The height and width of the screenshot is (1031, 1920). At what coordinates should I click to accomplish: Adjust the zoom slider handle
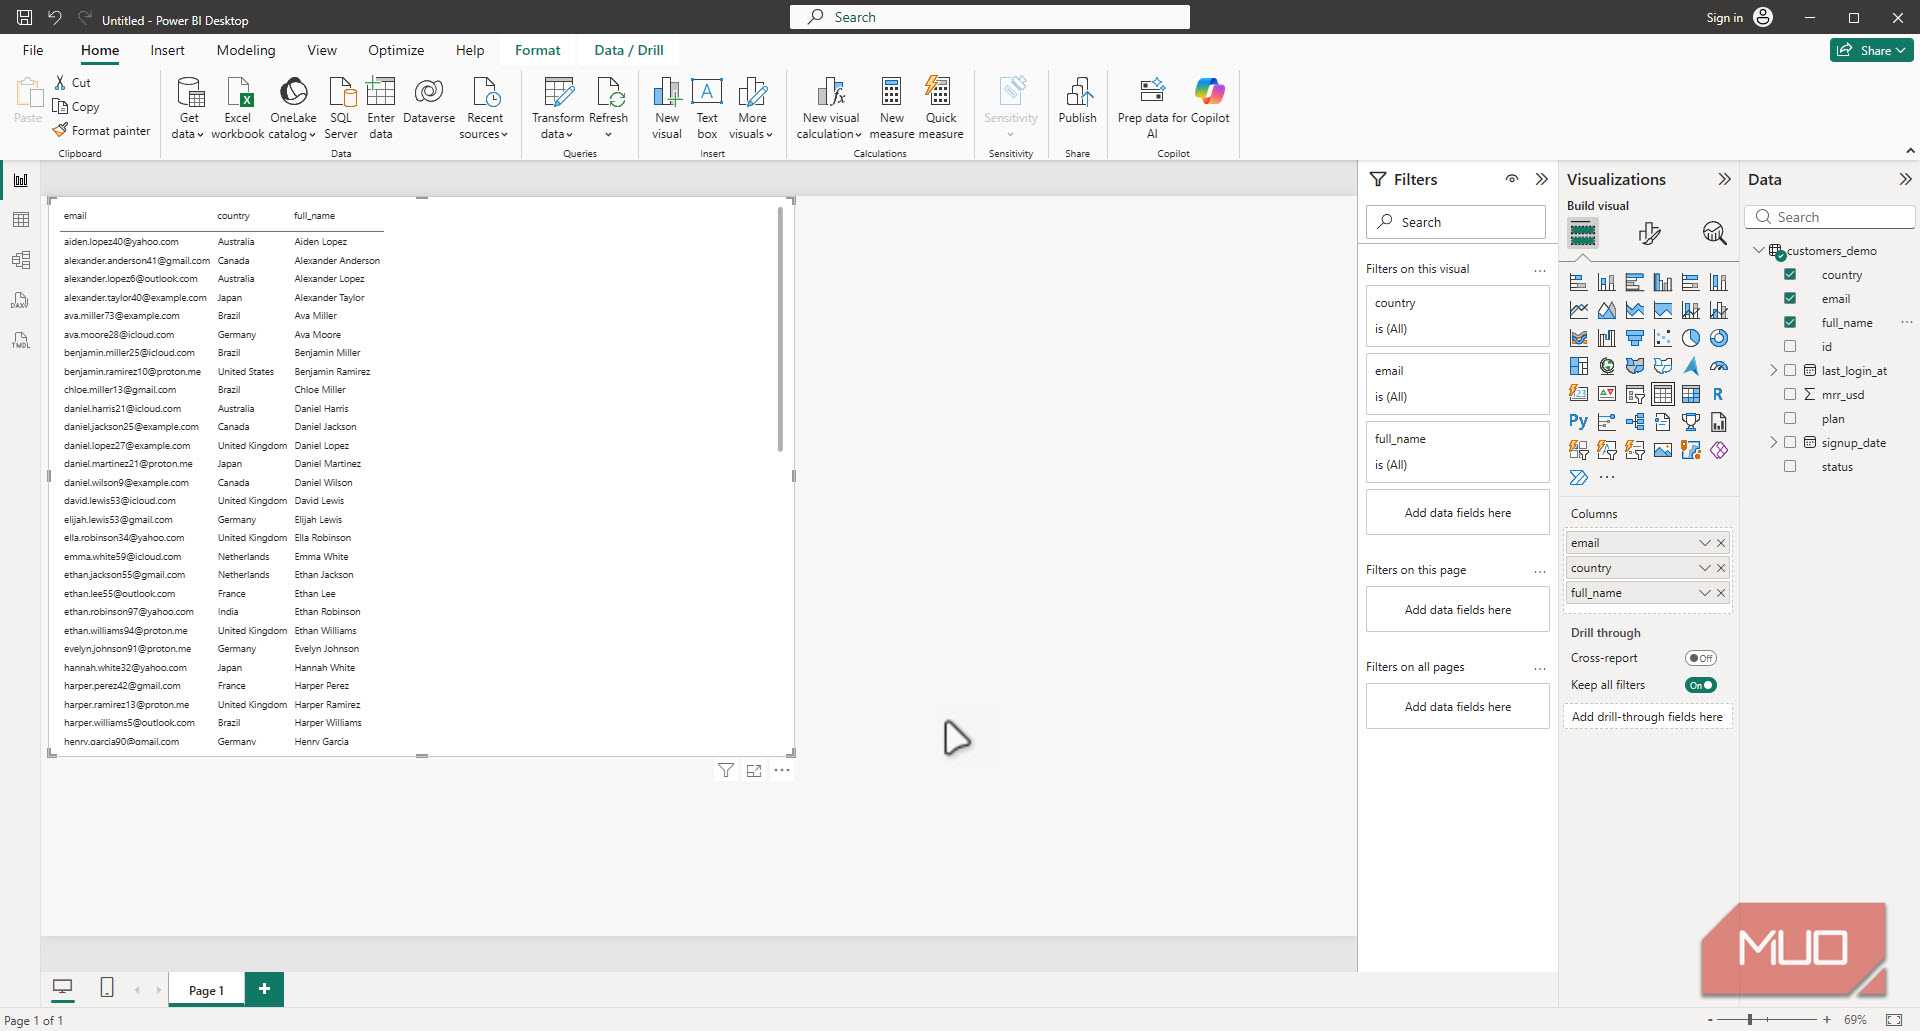[1749, 1019]
